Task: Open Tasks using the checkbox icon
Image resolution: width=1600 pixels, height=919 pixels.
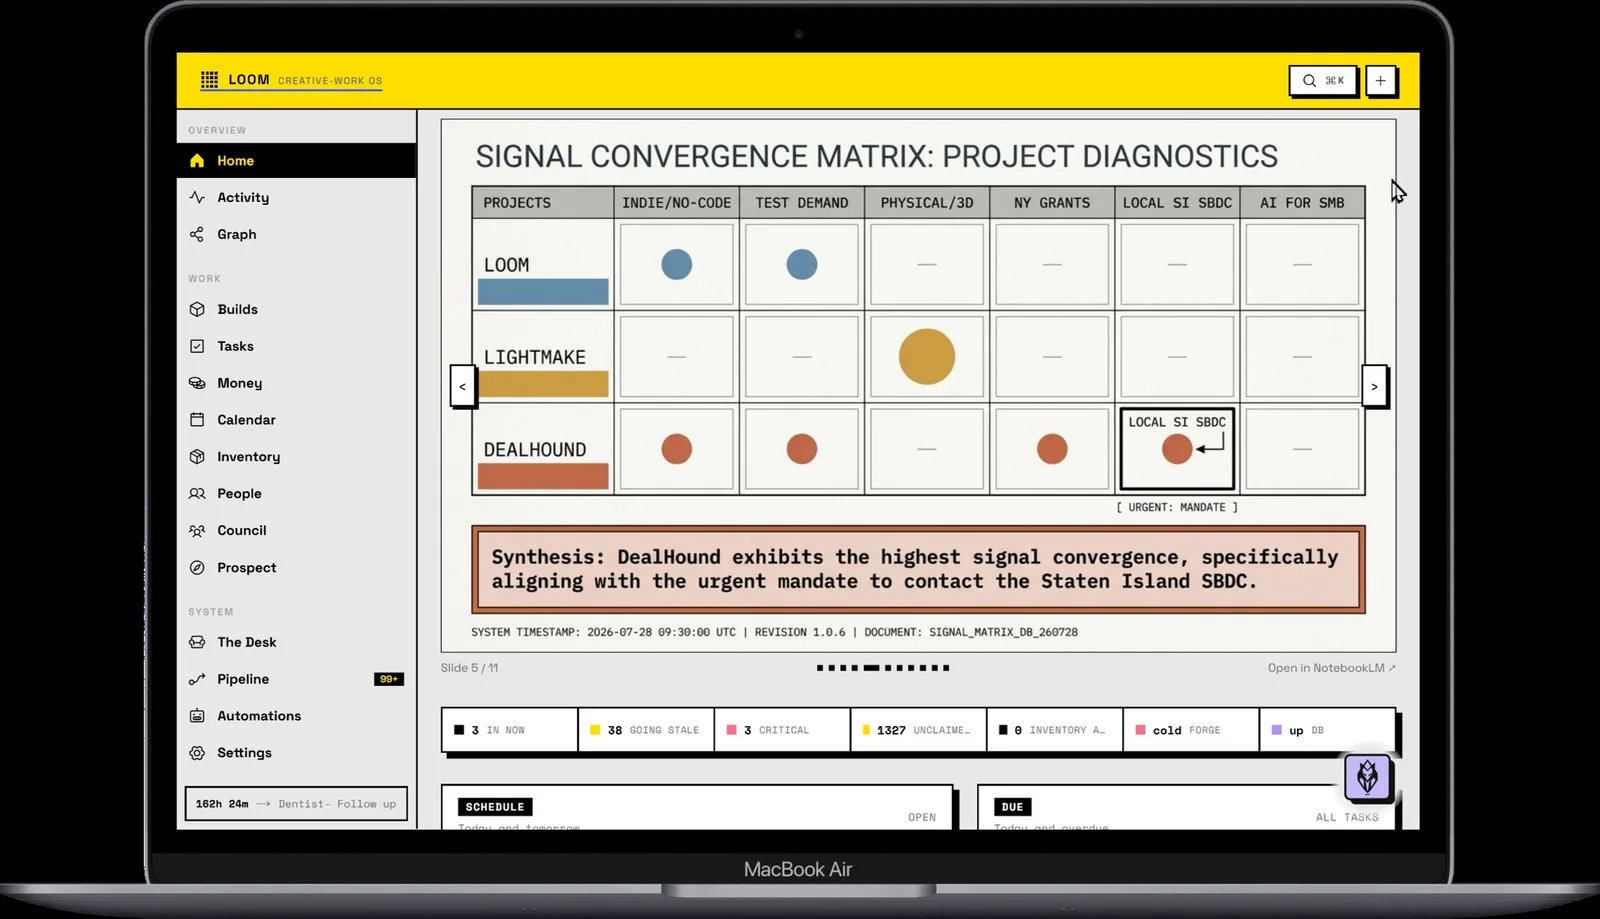Action: coord(197,347)
